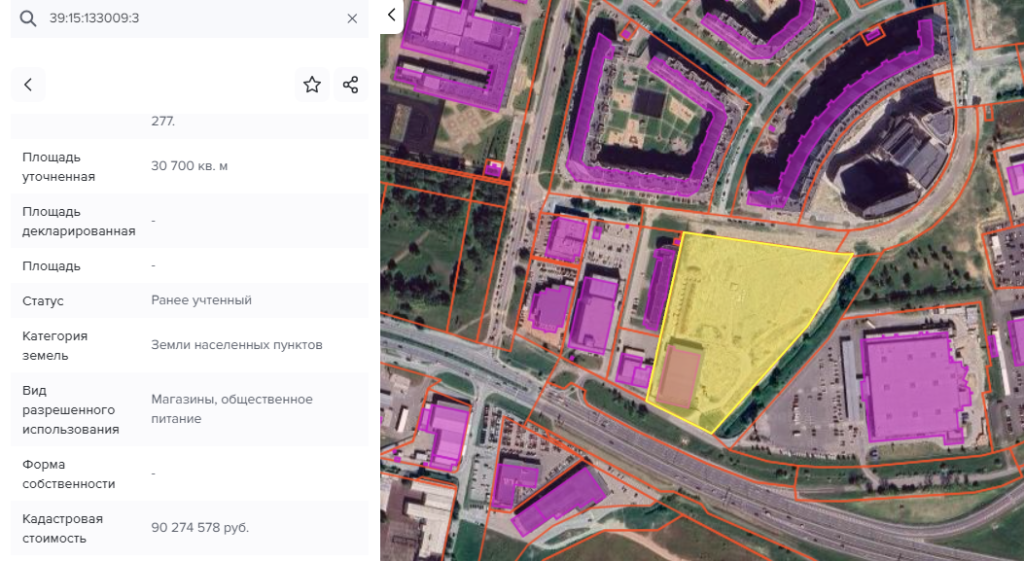The width and height of the screenshot is (1024, 561).
Task: Click 'Земли населенных пунктов' category value
Action: click(x=237, y=345)
